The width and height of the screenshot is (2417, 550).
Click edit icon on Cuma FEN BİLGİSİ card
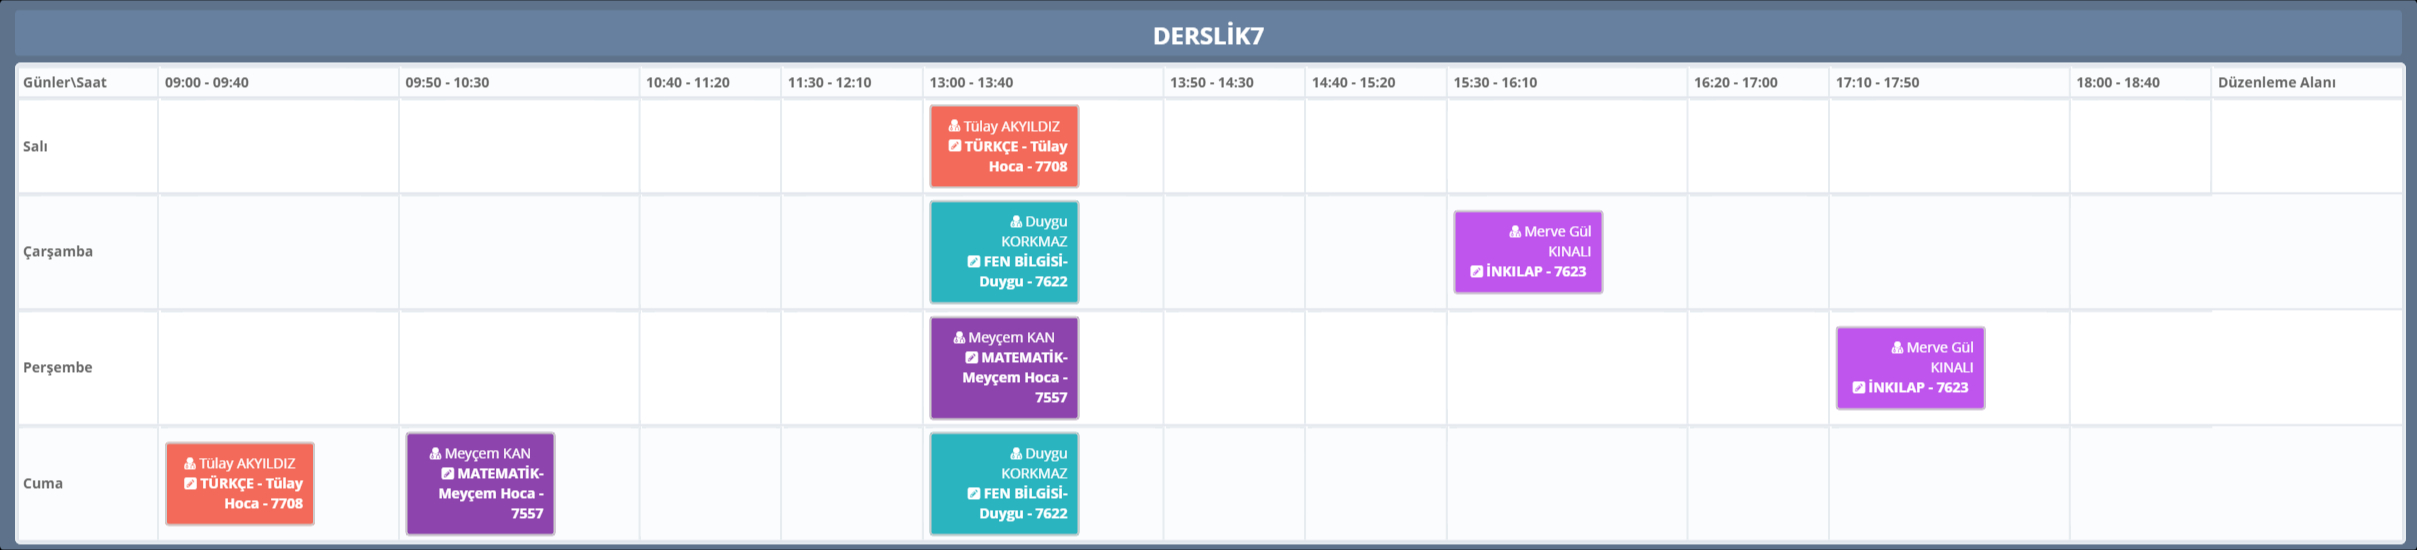973,494
